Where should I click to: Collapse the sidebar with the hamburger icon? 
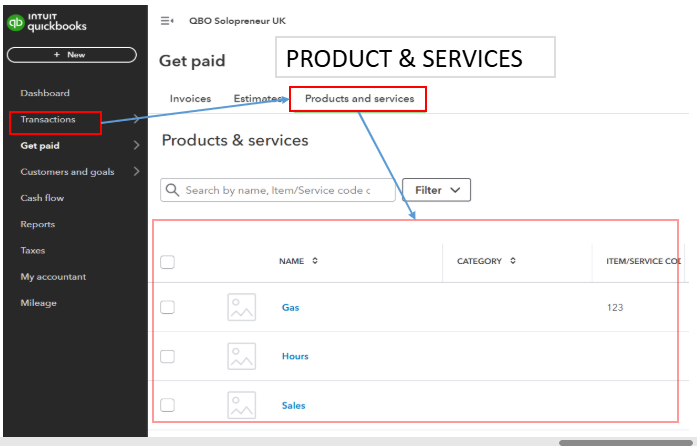[167, 21]
